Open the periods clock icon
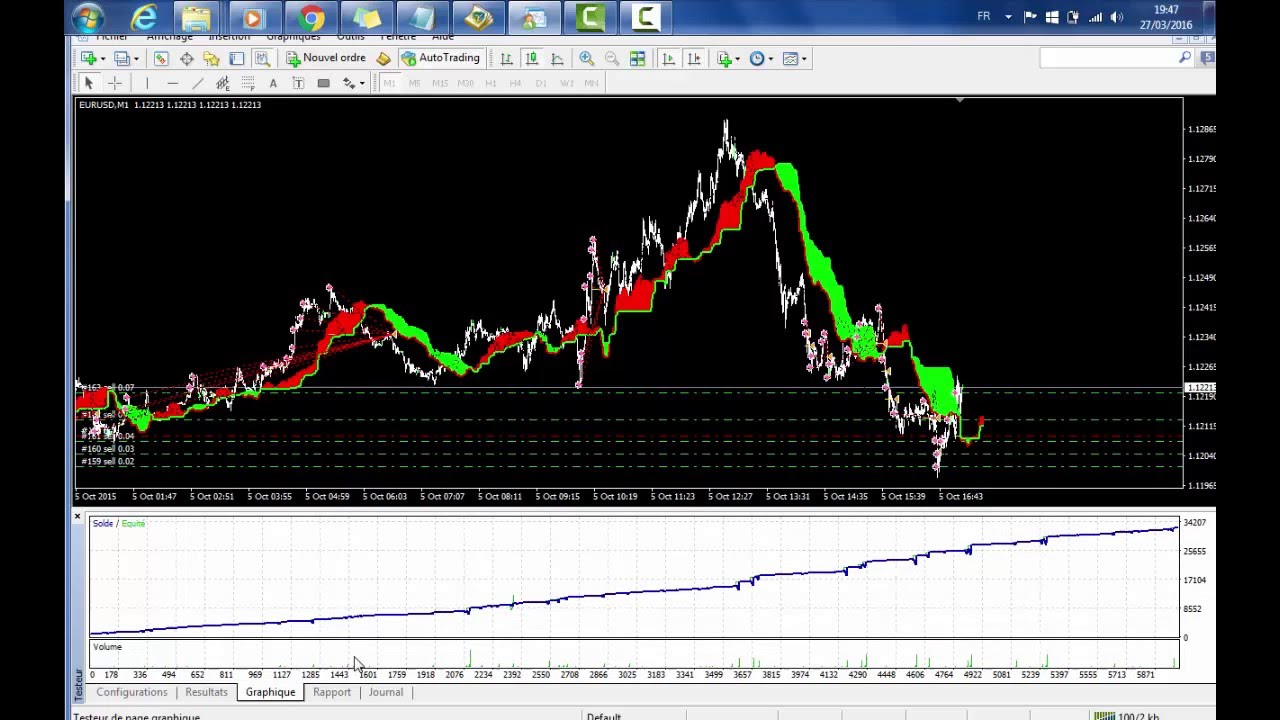This screenshot has height=720, width=1280. click(x=757, y=58)
